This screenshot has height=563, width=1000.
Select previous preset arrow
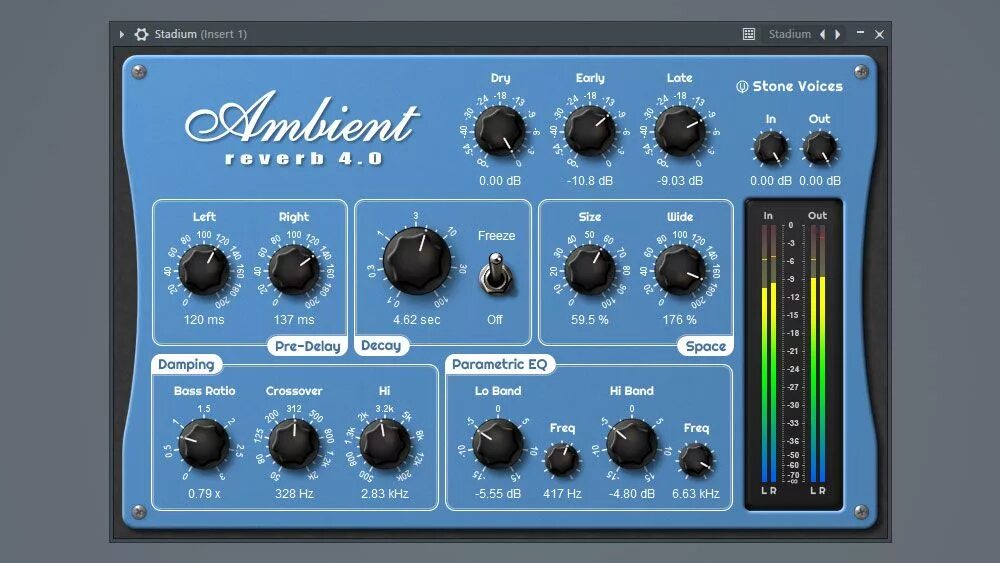[823, 34]
